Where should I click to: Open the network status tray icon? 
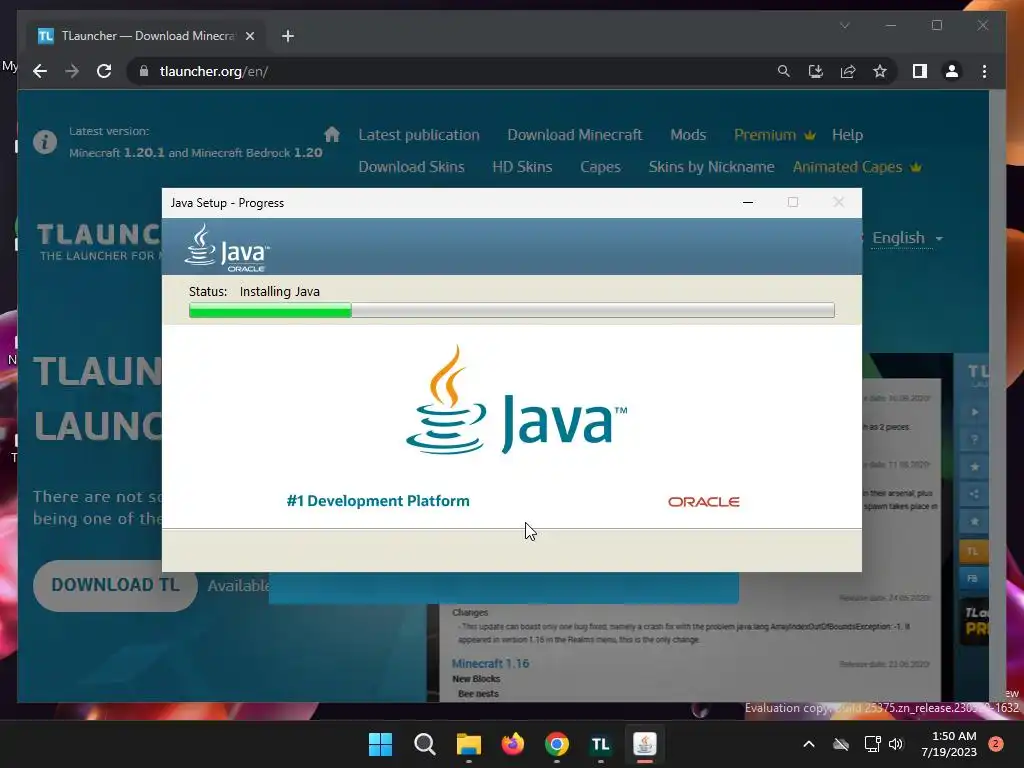[872, 744]
